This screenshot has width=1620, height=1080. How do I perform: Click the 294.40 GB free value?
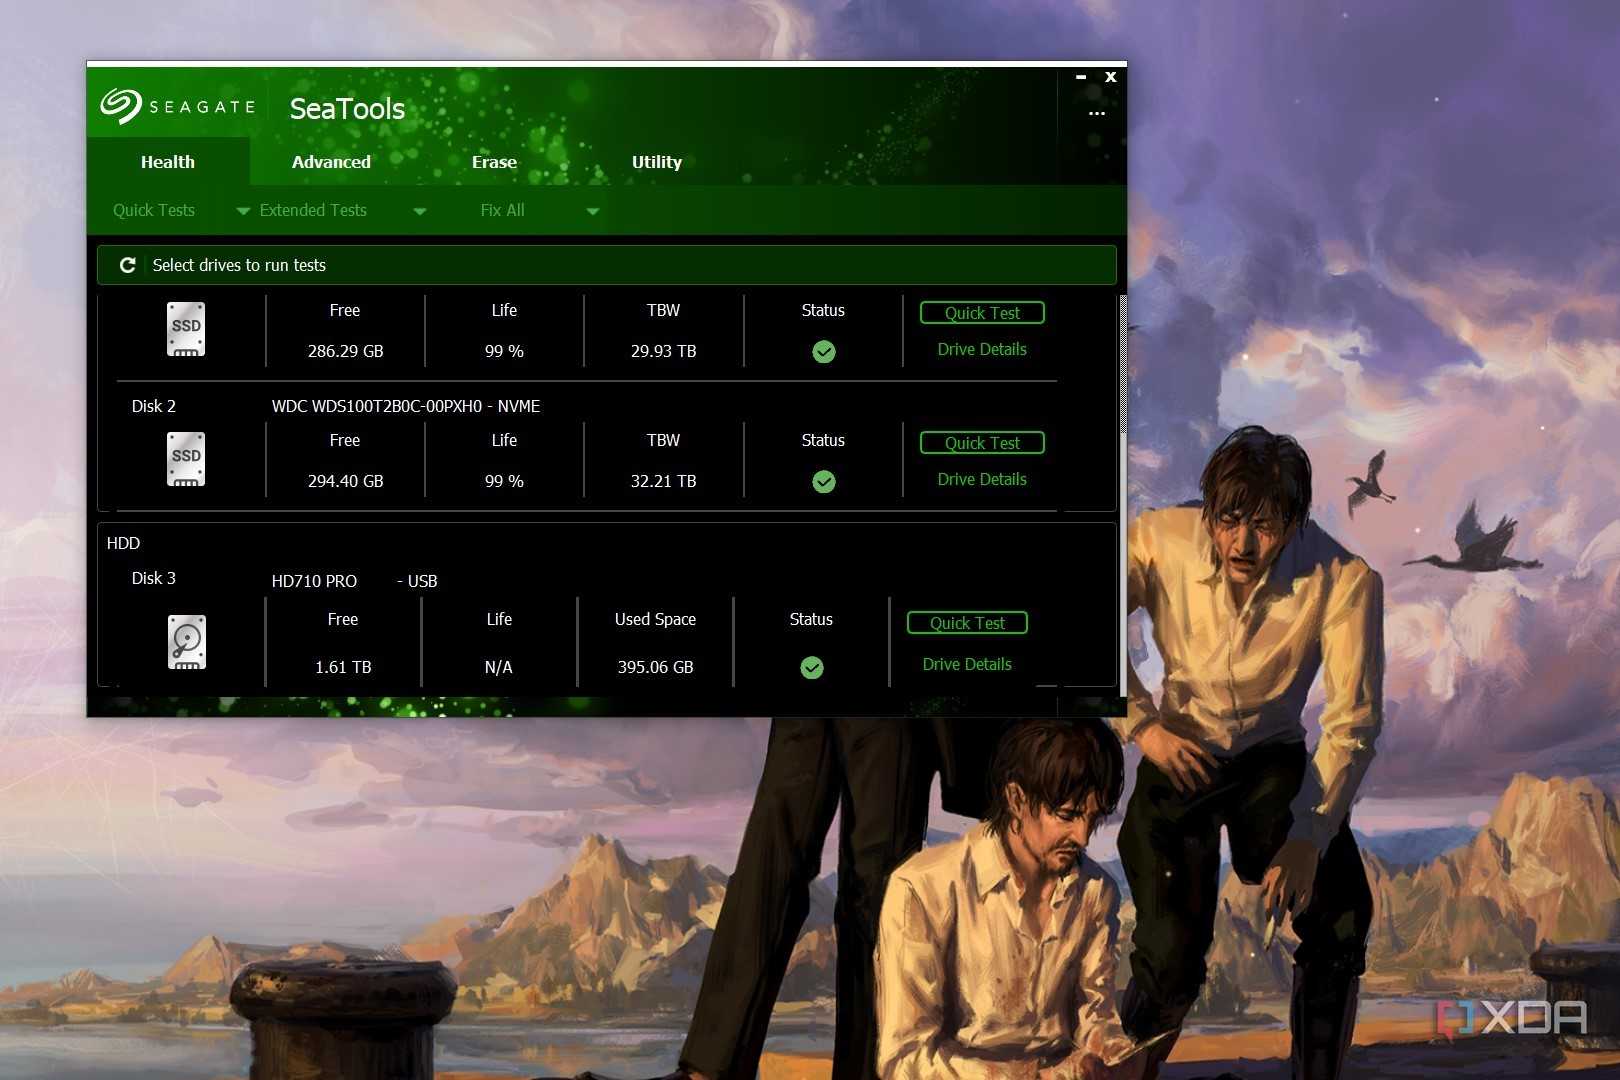tap(346, 481)
